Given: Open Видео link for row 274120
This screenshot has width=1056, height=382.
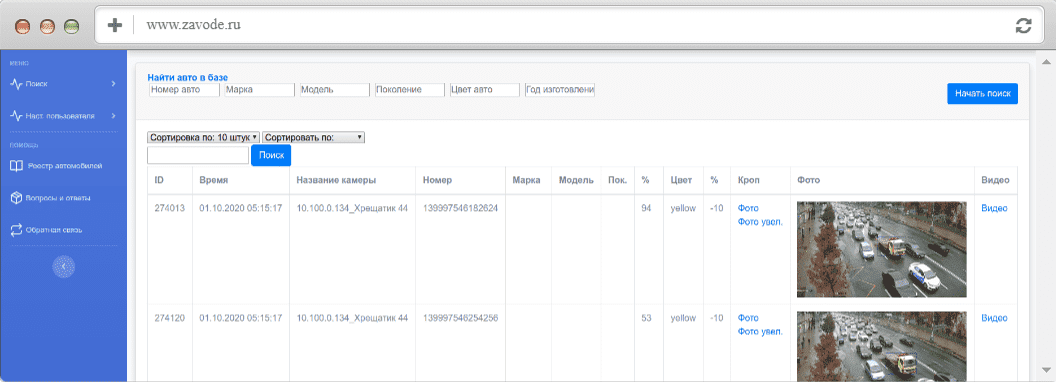Looking at the screenshot, I should point(994,318).
